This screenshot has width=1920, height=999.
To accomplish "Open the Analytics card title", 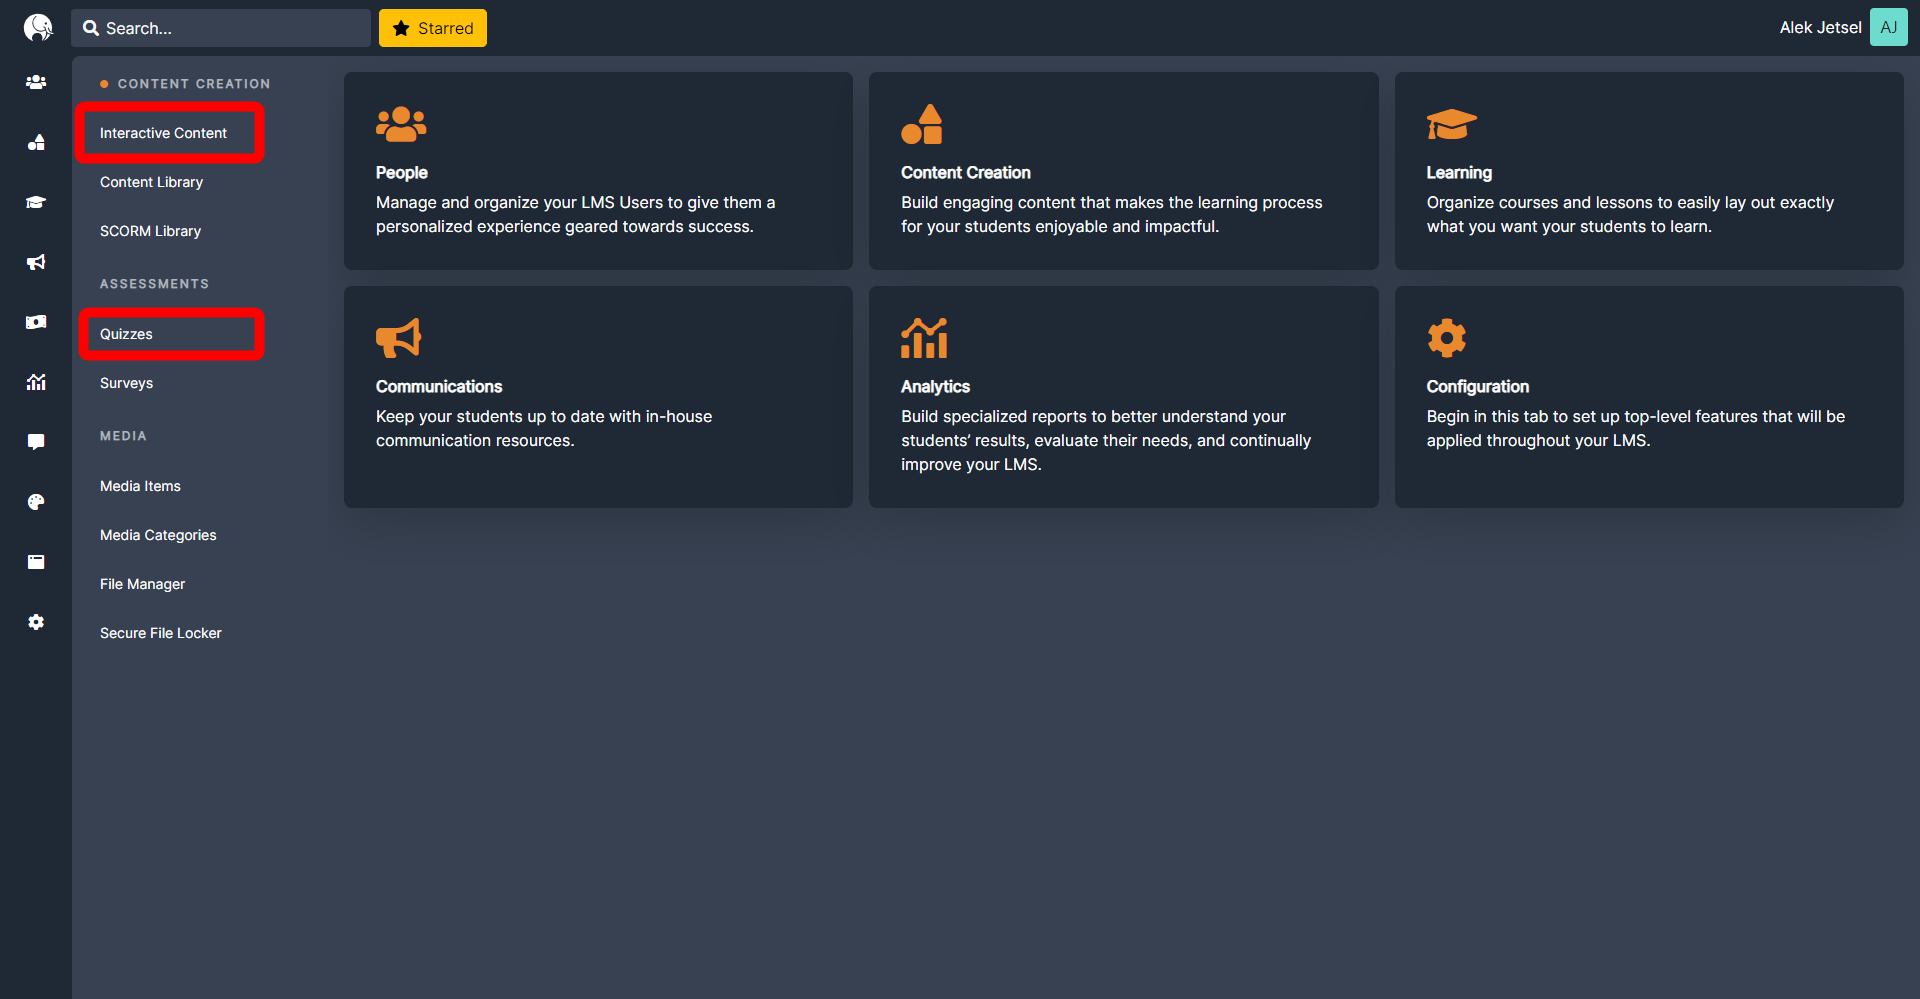I will [935, 386].
